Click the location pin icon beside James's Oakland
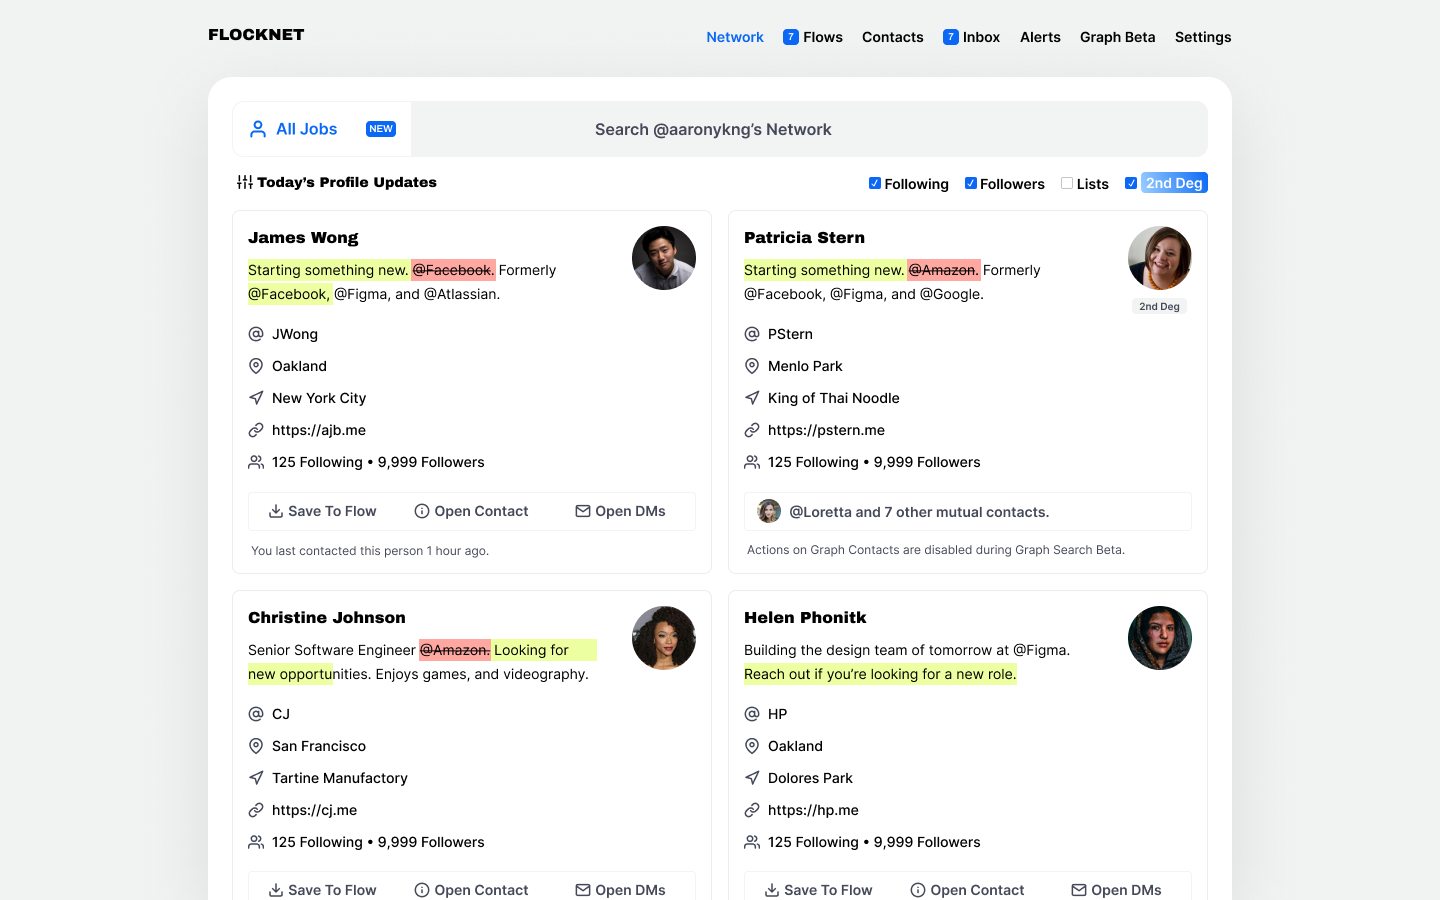 tap(256, 366)
